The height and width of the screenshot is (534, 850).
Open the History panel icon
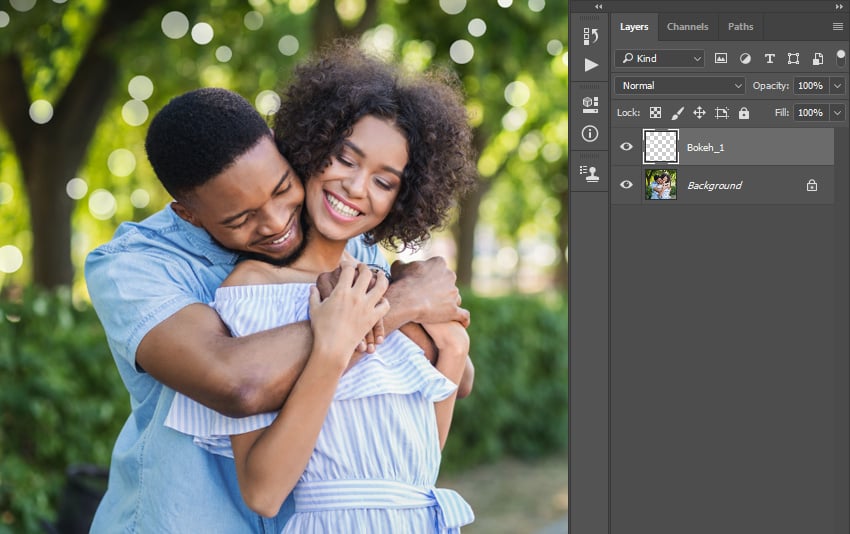pyautogui.click(x=590, y=37)
